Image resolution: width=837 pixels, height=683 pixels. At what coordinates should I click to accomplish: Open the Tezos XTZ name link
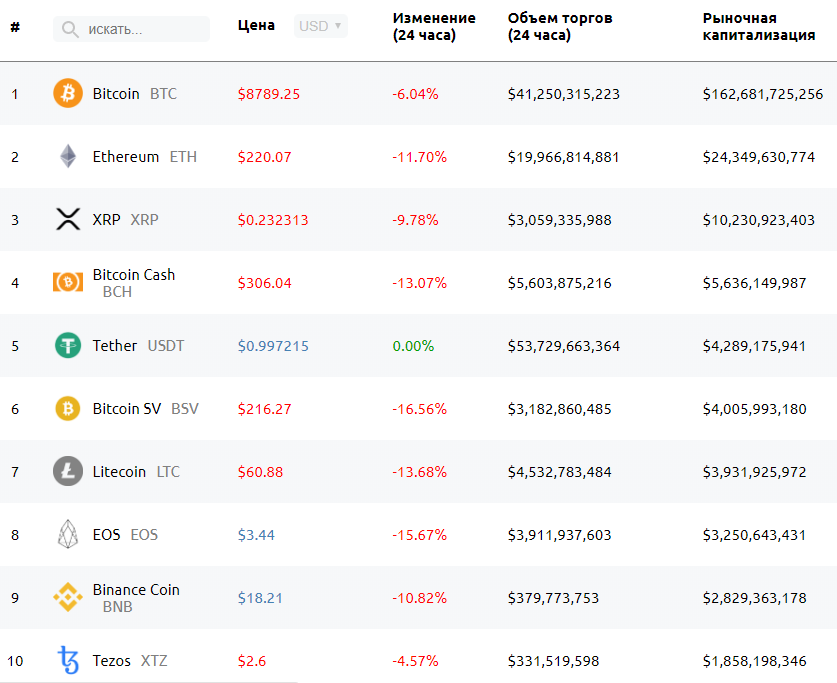click(x=111, y=661)
